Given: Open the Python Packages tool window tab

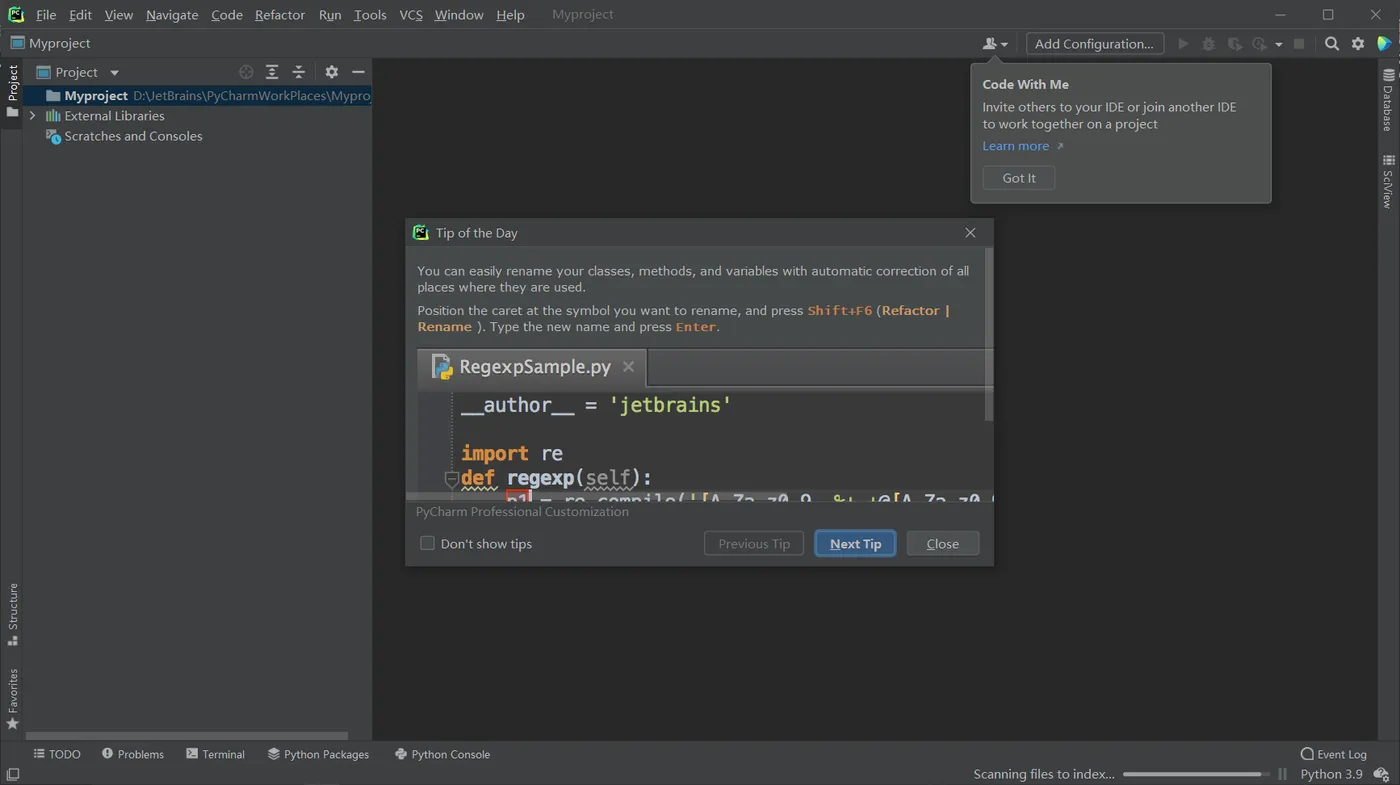Looking at the screenshot, I should (319, 754).
